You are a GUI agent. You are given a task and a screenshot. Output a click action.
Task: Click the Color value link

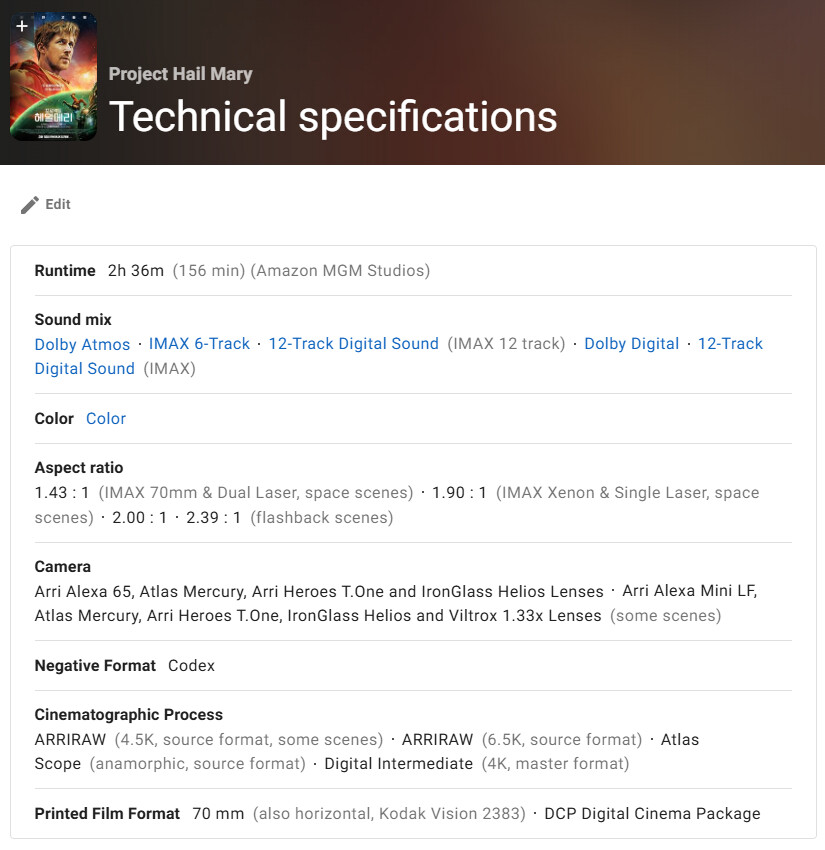point(106,419)
